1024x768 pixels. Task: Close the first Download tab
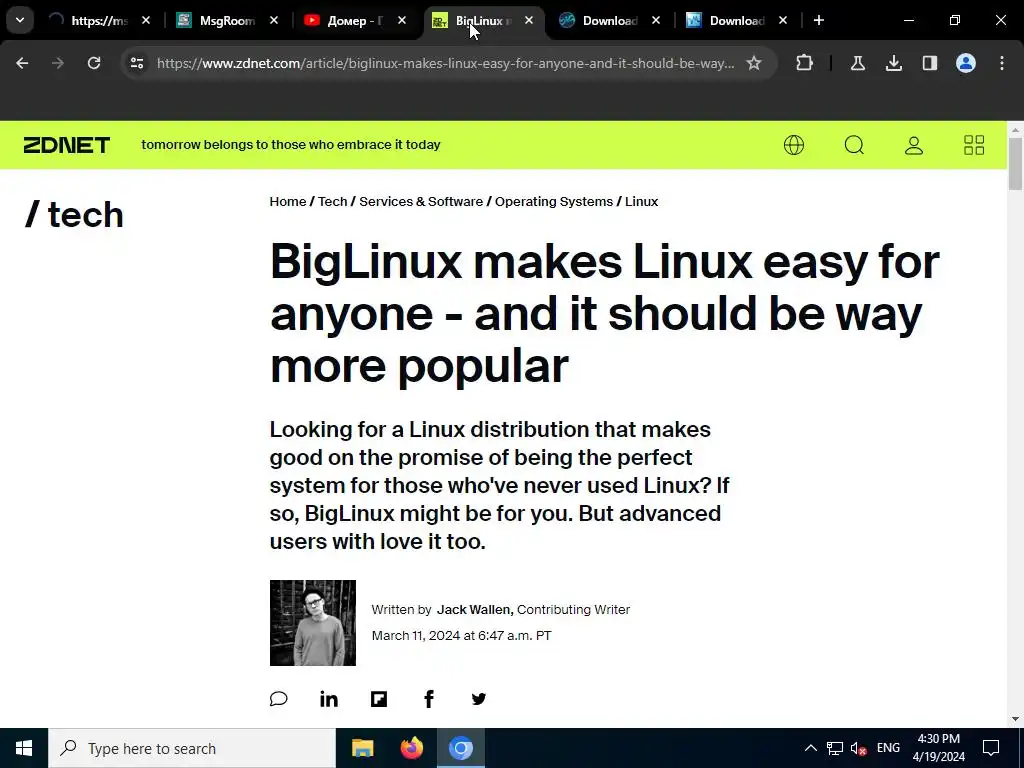pos(656,20)
